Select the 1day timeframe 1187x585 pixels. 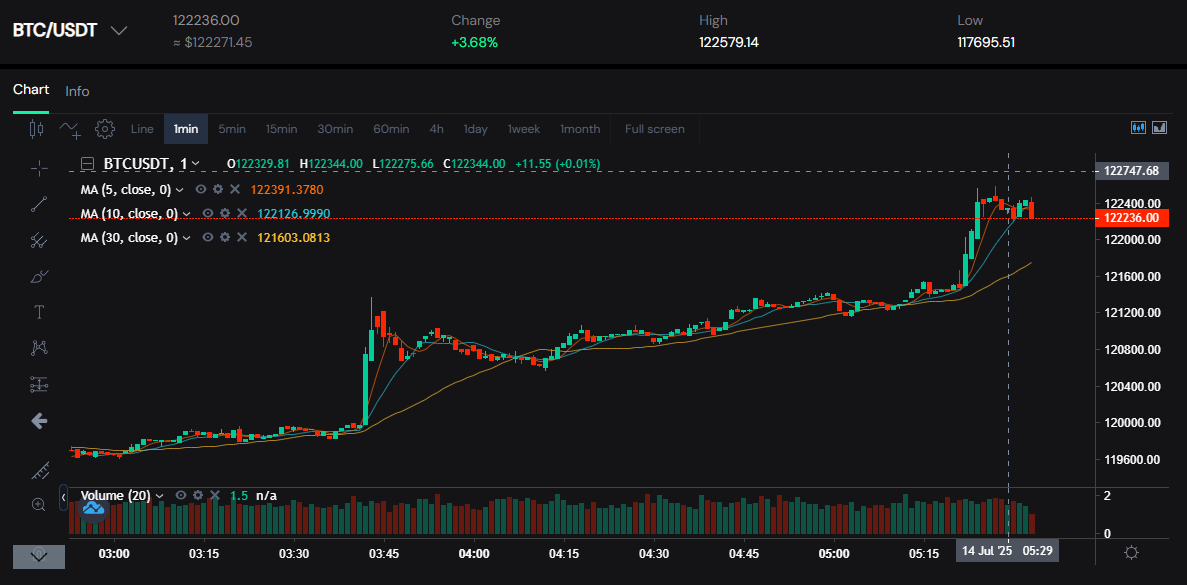click(x=475, y=129)
